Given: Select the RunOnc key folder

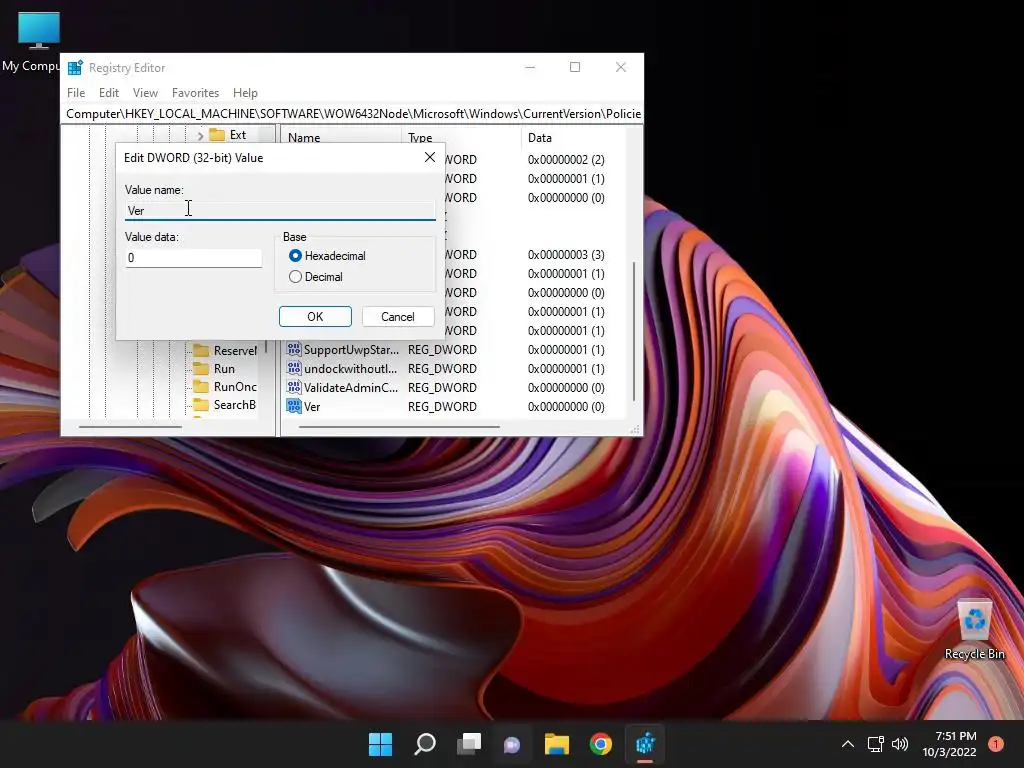Looking at the screenshot, I should (225, 387).
